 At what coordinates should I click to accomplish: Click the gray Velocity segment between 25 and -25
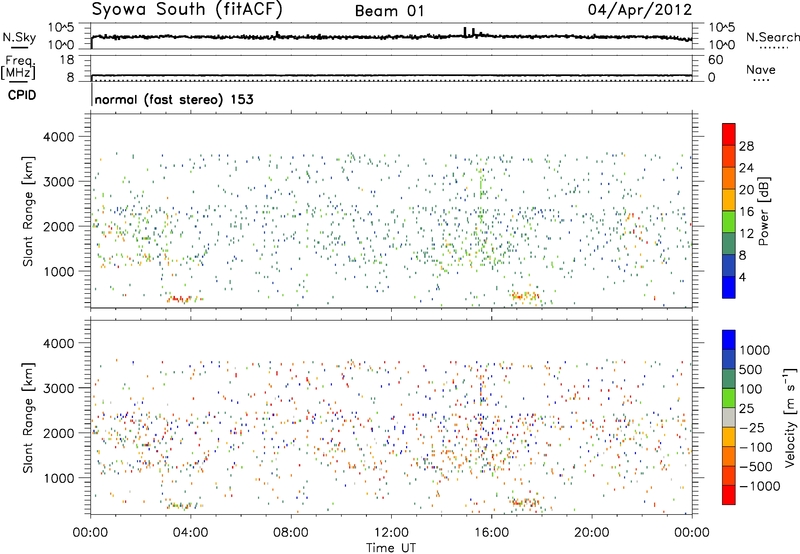click(x=729, y=417)
